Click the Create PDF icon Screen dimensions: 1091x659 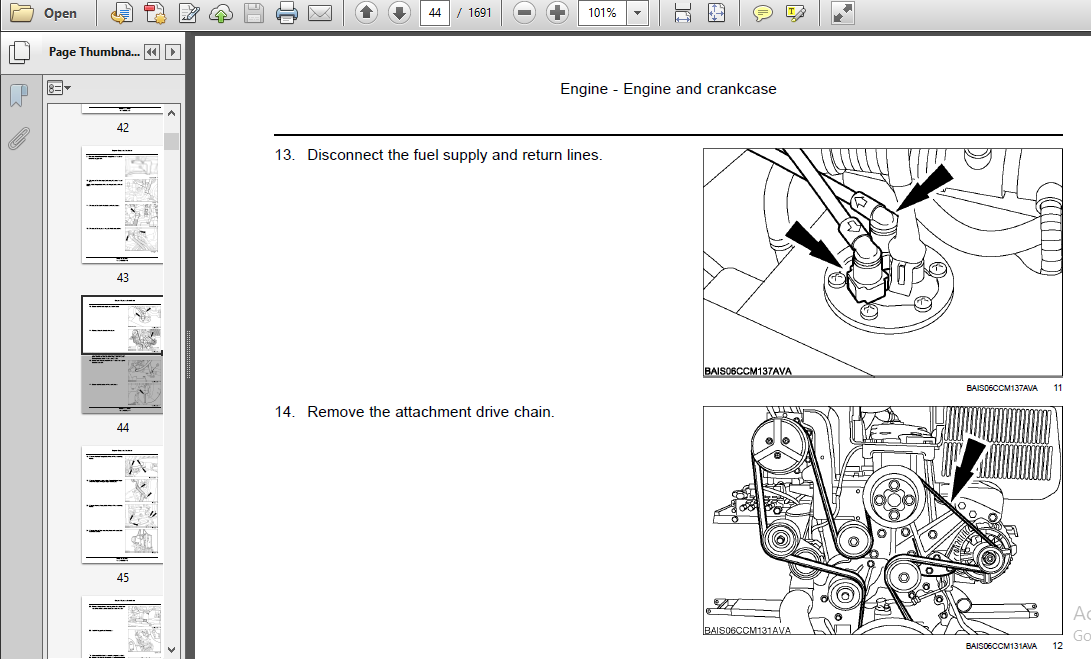(x=154, y=13)
